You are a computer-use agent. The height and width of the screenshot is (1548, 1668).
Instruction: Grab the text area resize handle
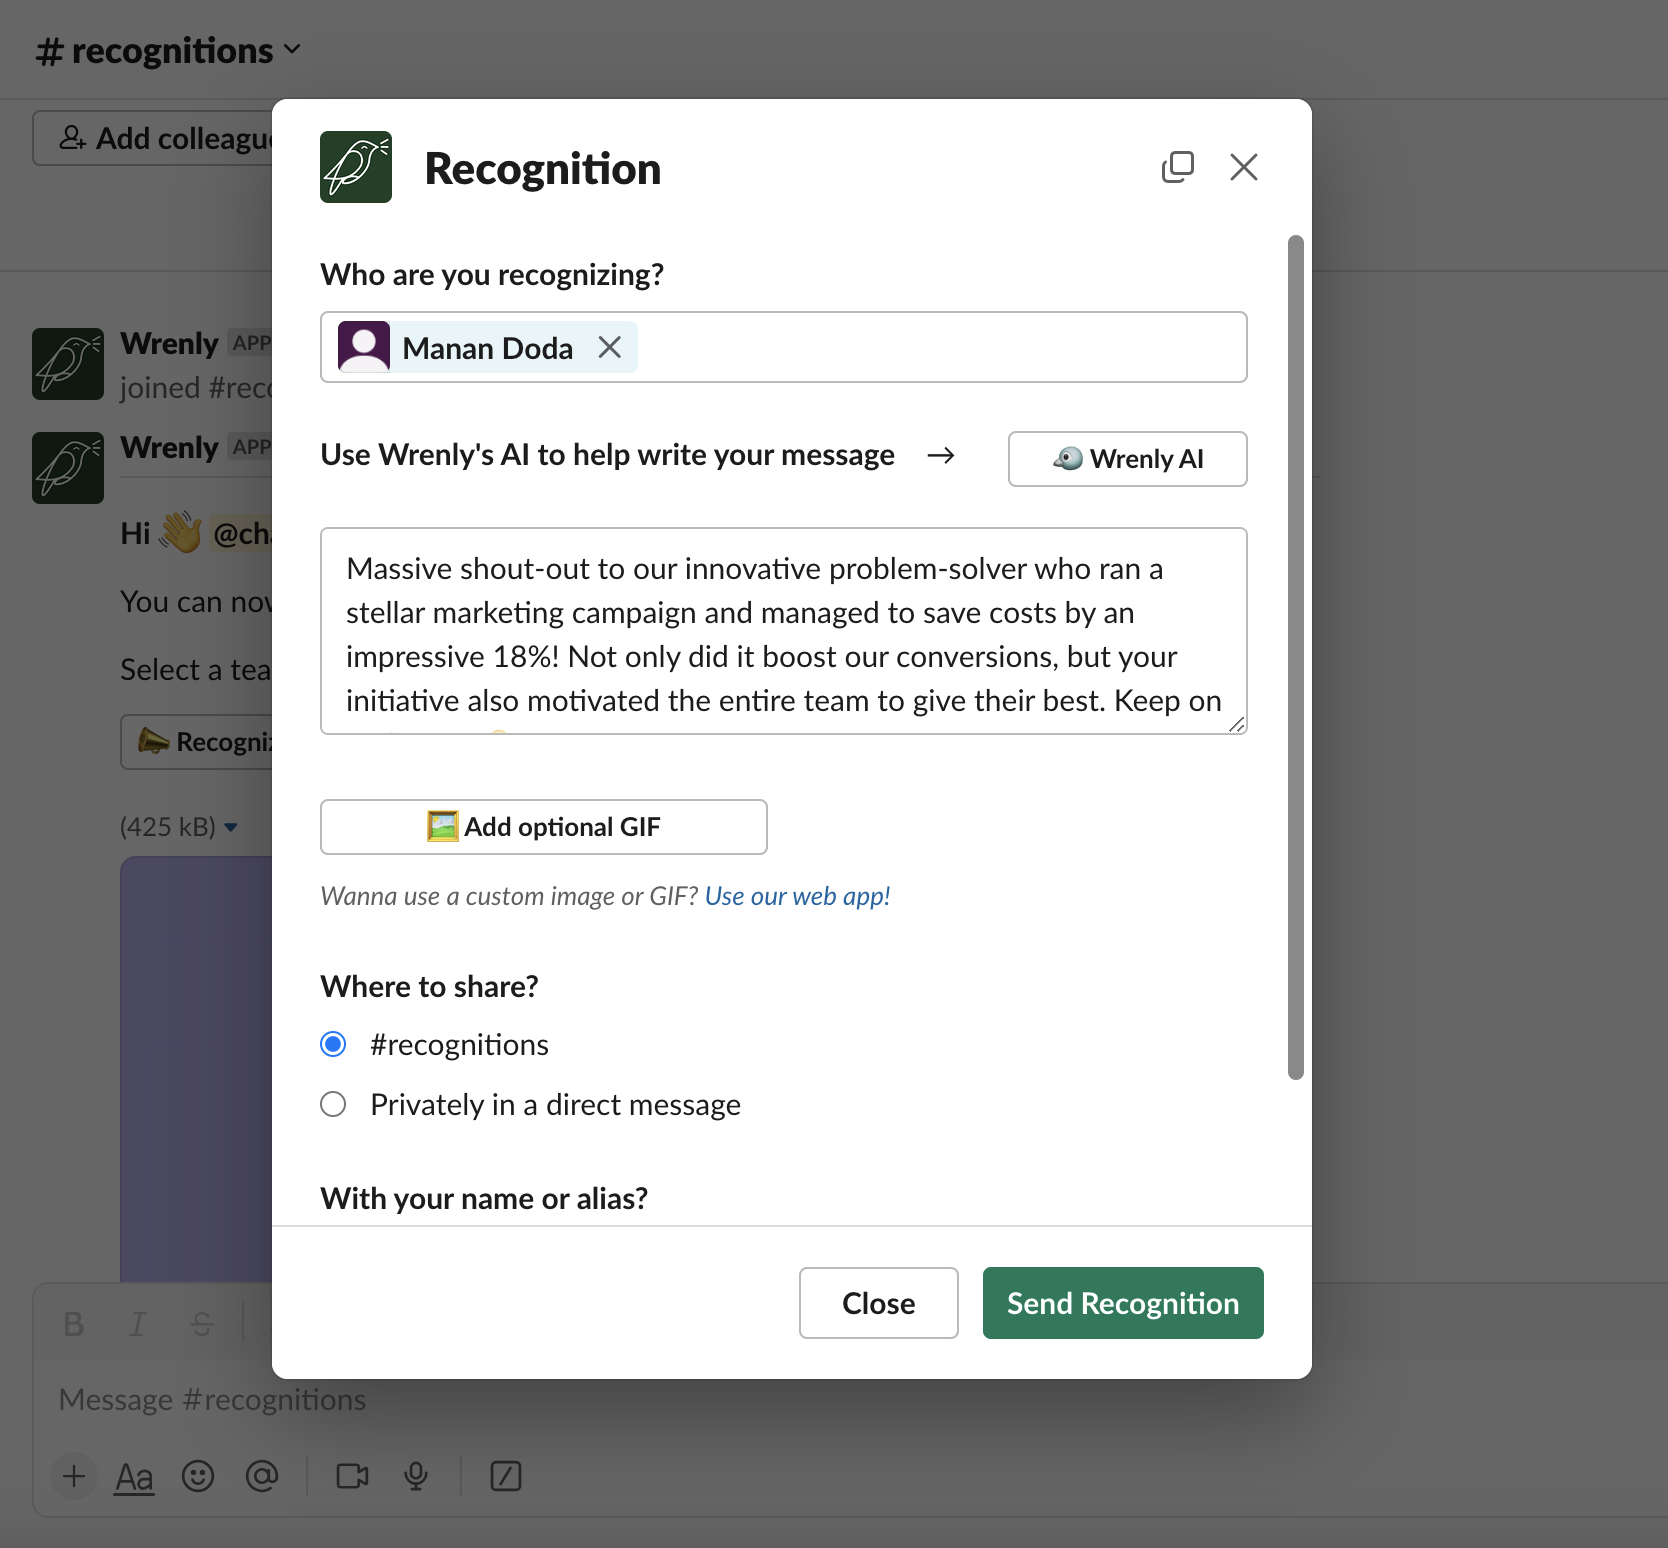(1238, 725)
